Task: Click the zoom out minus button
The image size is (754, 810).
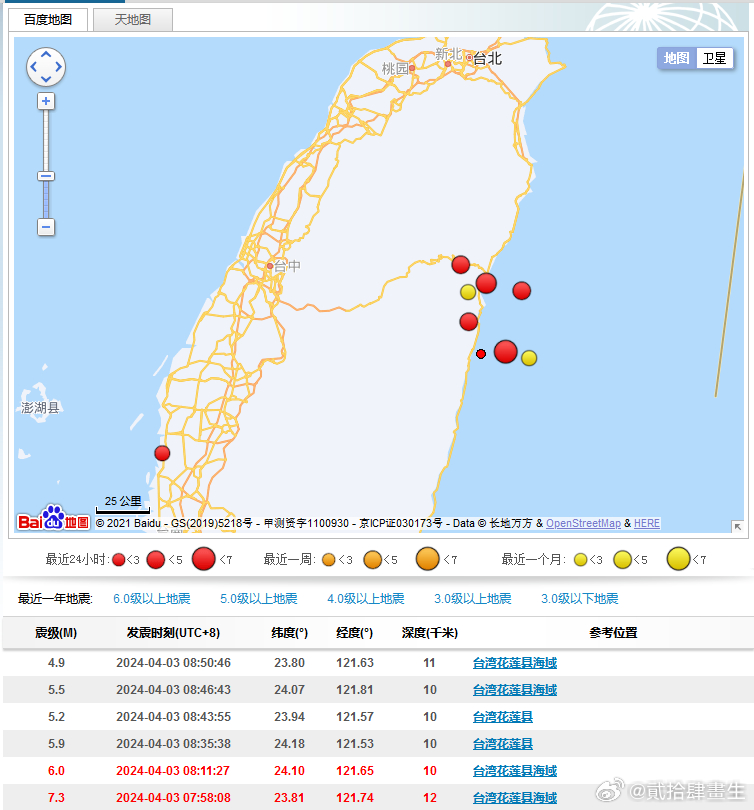Action: 46,227
